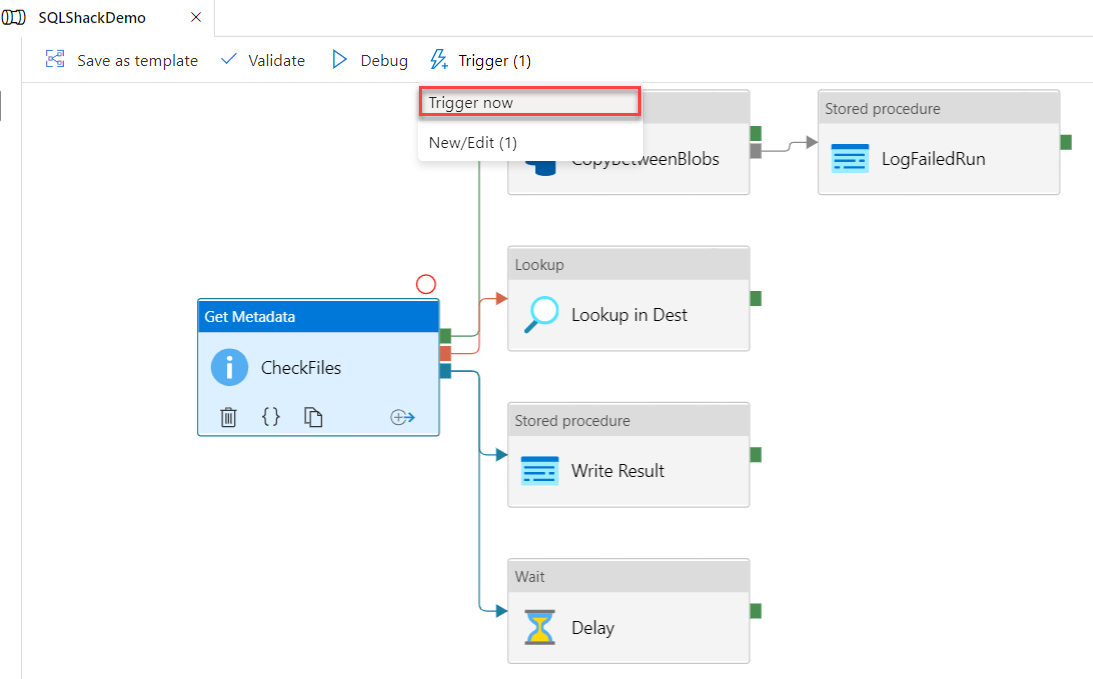
Task: Click the red failure port on CheckFiles
Action: pos(446,353)
